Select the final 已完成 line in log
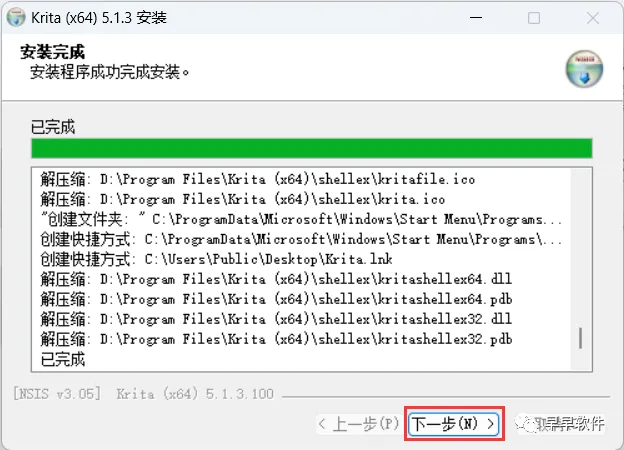Image resolution: width=624 pixels, height=450 pixels. tap(63, 359)
